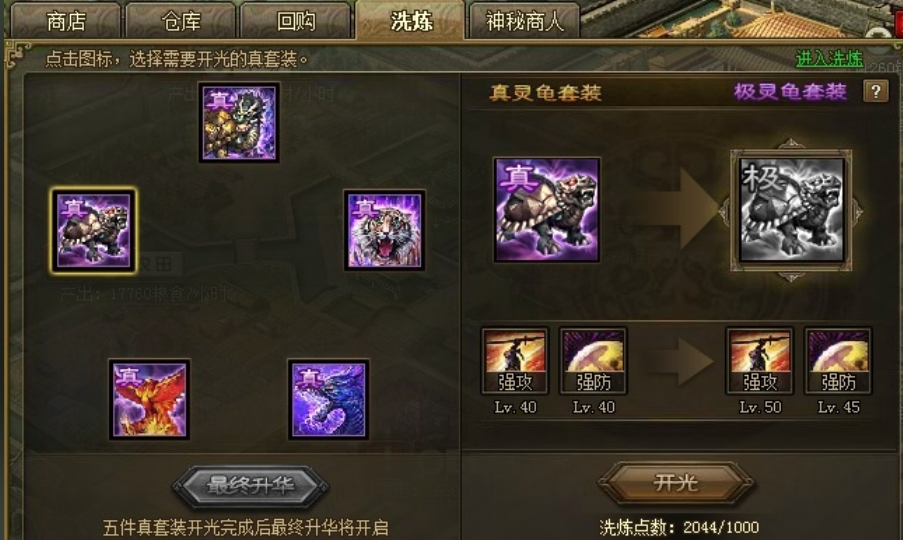Screen dimensions: 903x540
Task: Click the grey 极 turtle result image
Action: pos(791,210)
